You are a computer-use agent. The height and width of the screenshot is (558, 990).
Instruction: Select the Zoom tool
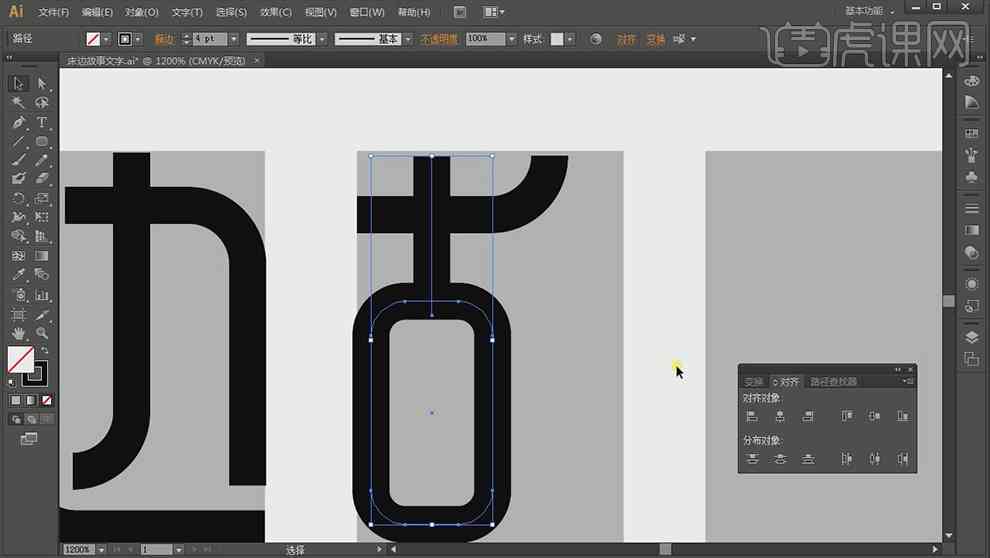point(42,333)
